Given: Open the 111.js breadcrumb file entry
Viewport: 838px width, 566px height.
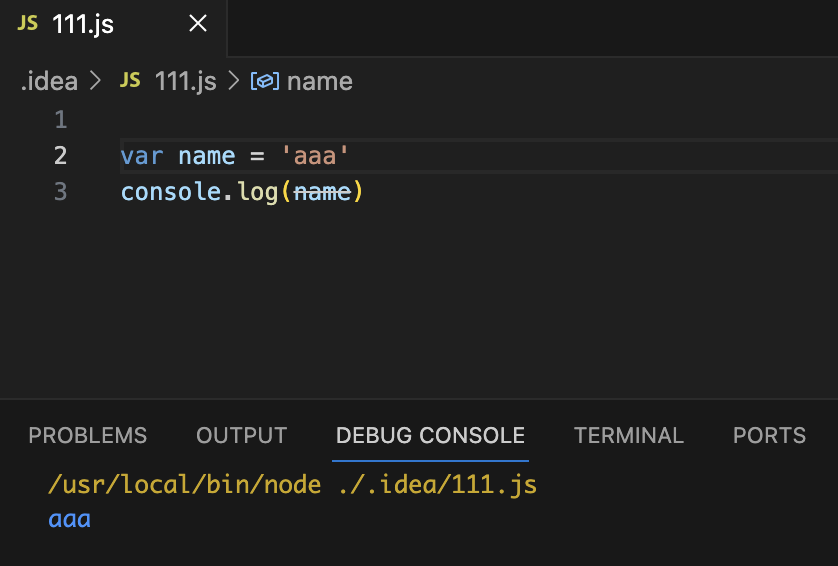Looking at the screenshot, I should [186, 81].
